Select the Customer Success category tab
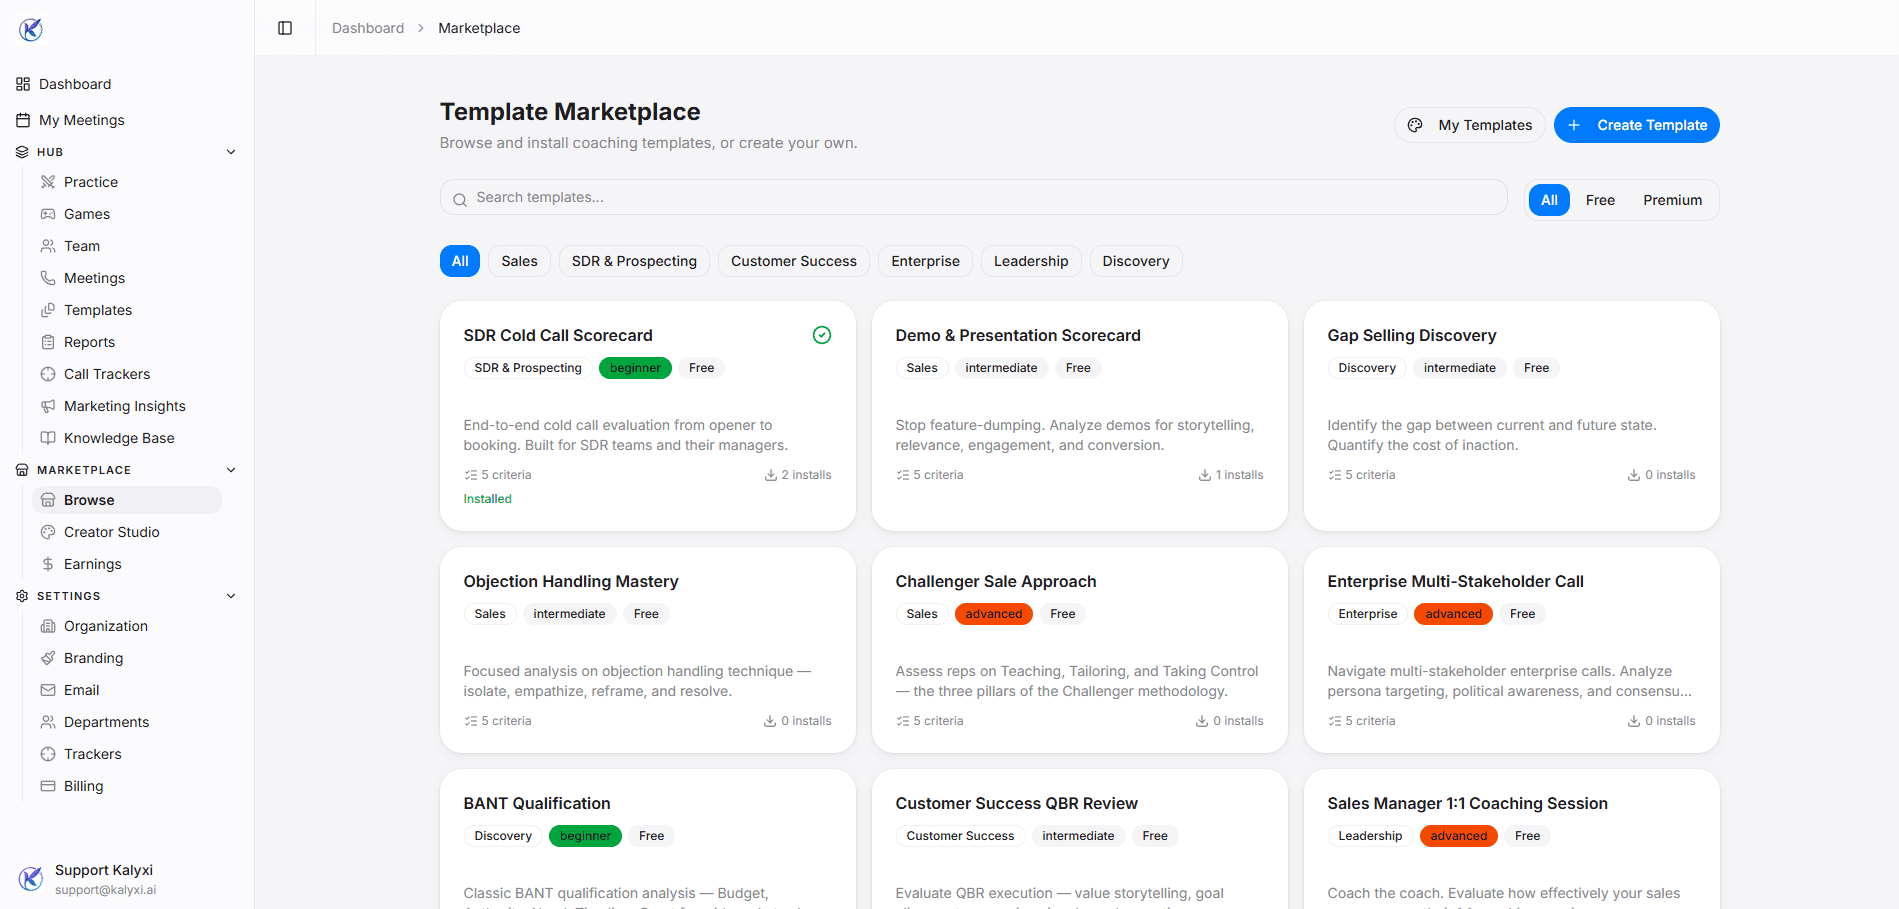 tap(793, 260)
